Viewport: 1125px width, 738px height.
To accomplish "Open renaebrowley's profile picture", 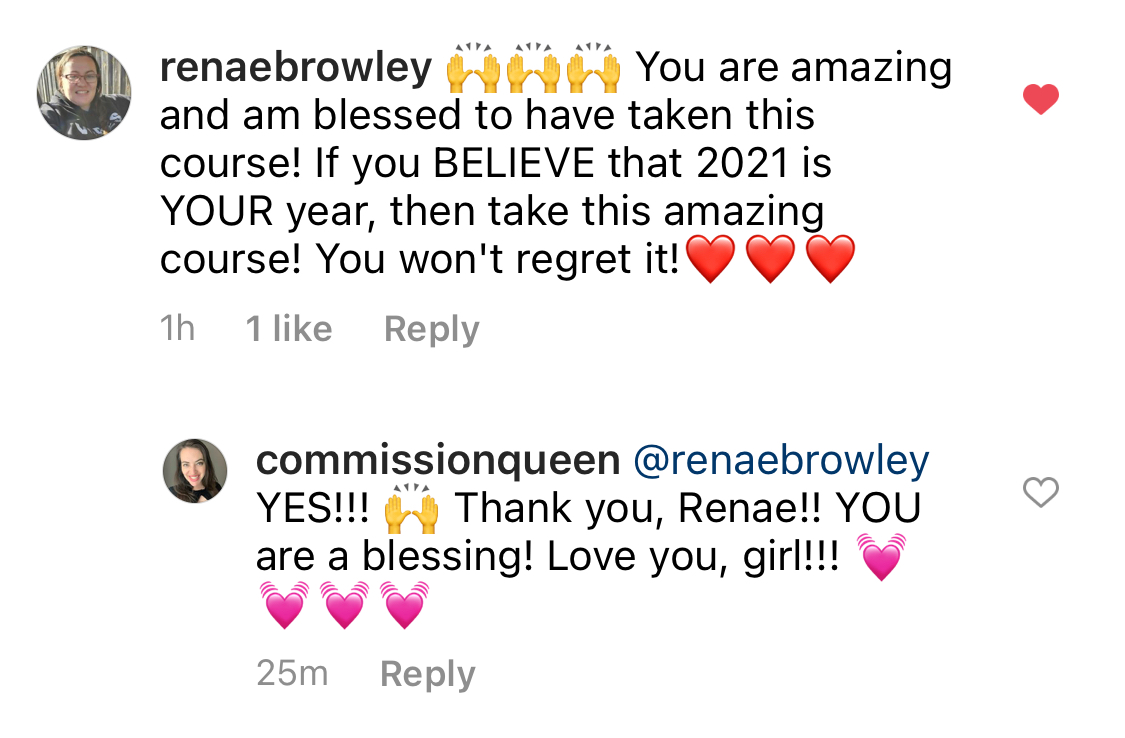I will tap(85, 93).
